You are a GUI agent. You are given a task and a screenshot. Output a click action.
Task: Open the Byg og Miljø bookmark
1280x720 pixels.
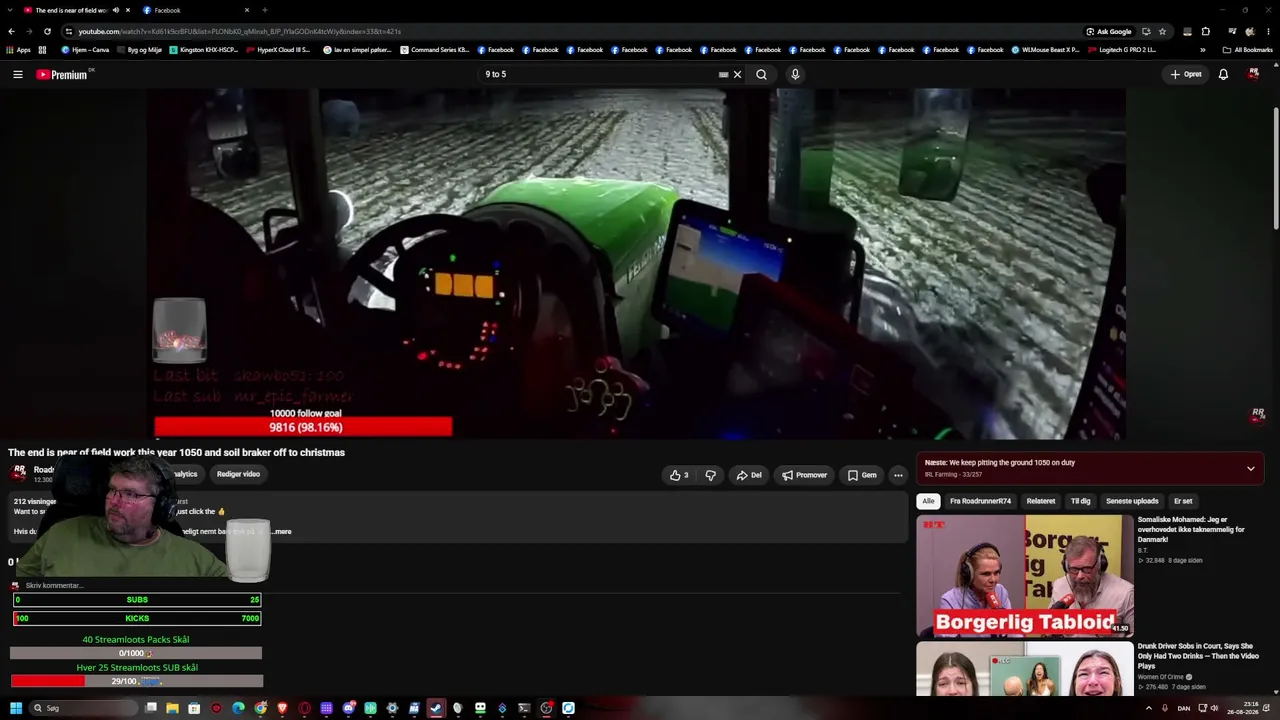(x=139, y=50)
